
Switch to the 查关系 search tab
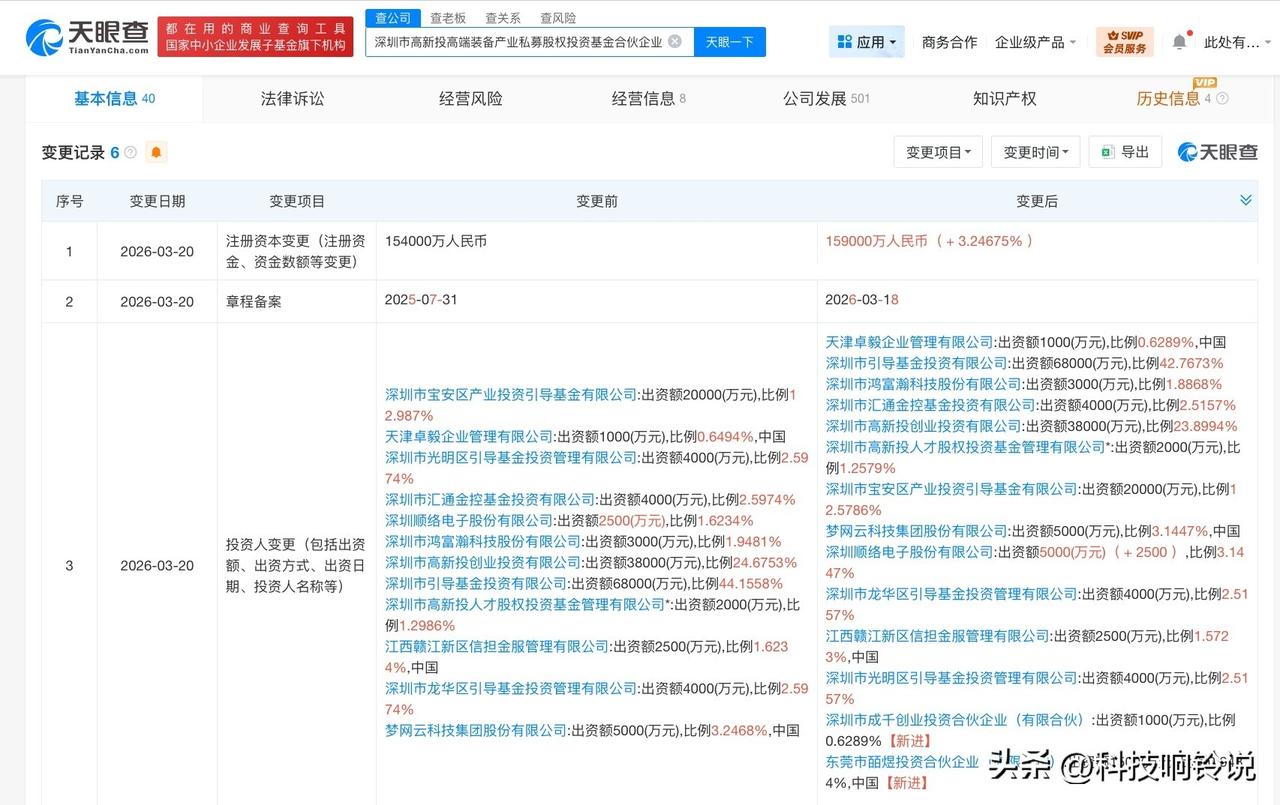[503, 18]
